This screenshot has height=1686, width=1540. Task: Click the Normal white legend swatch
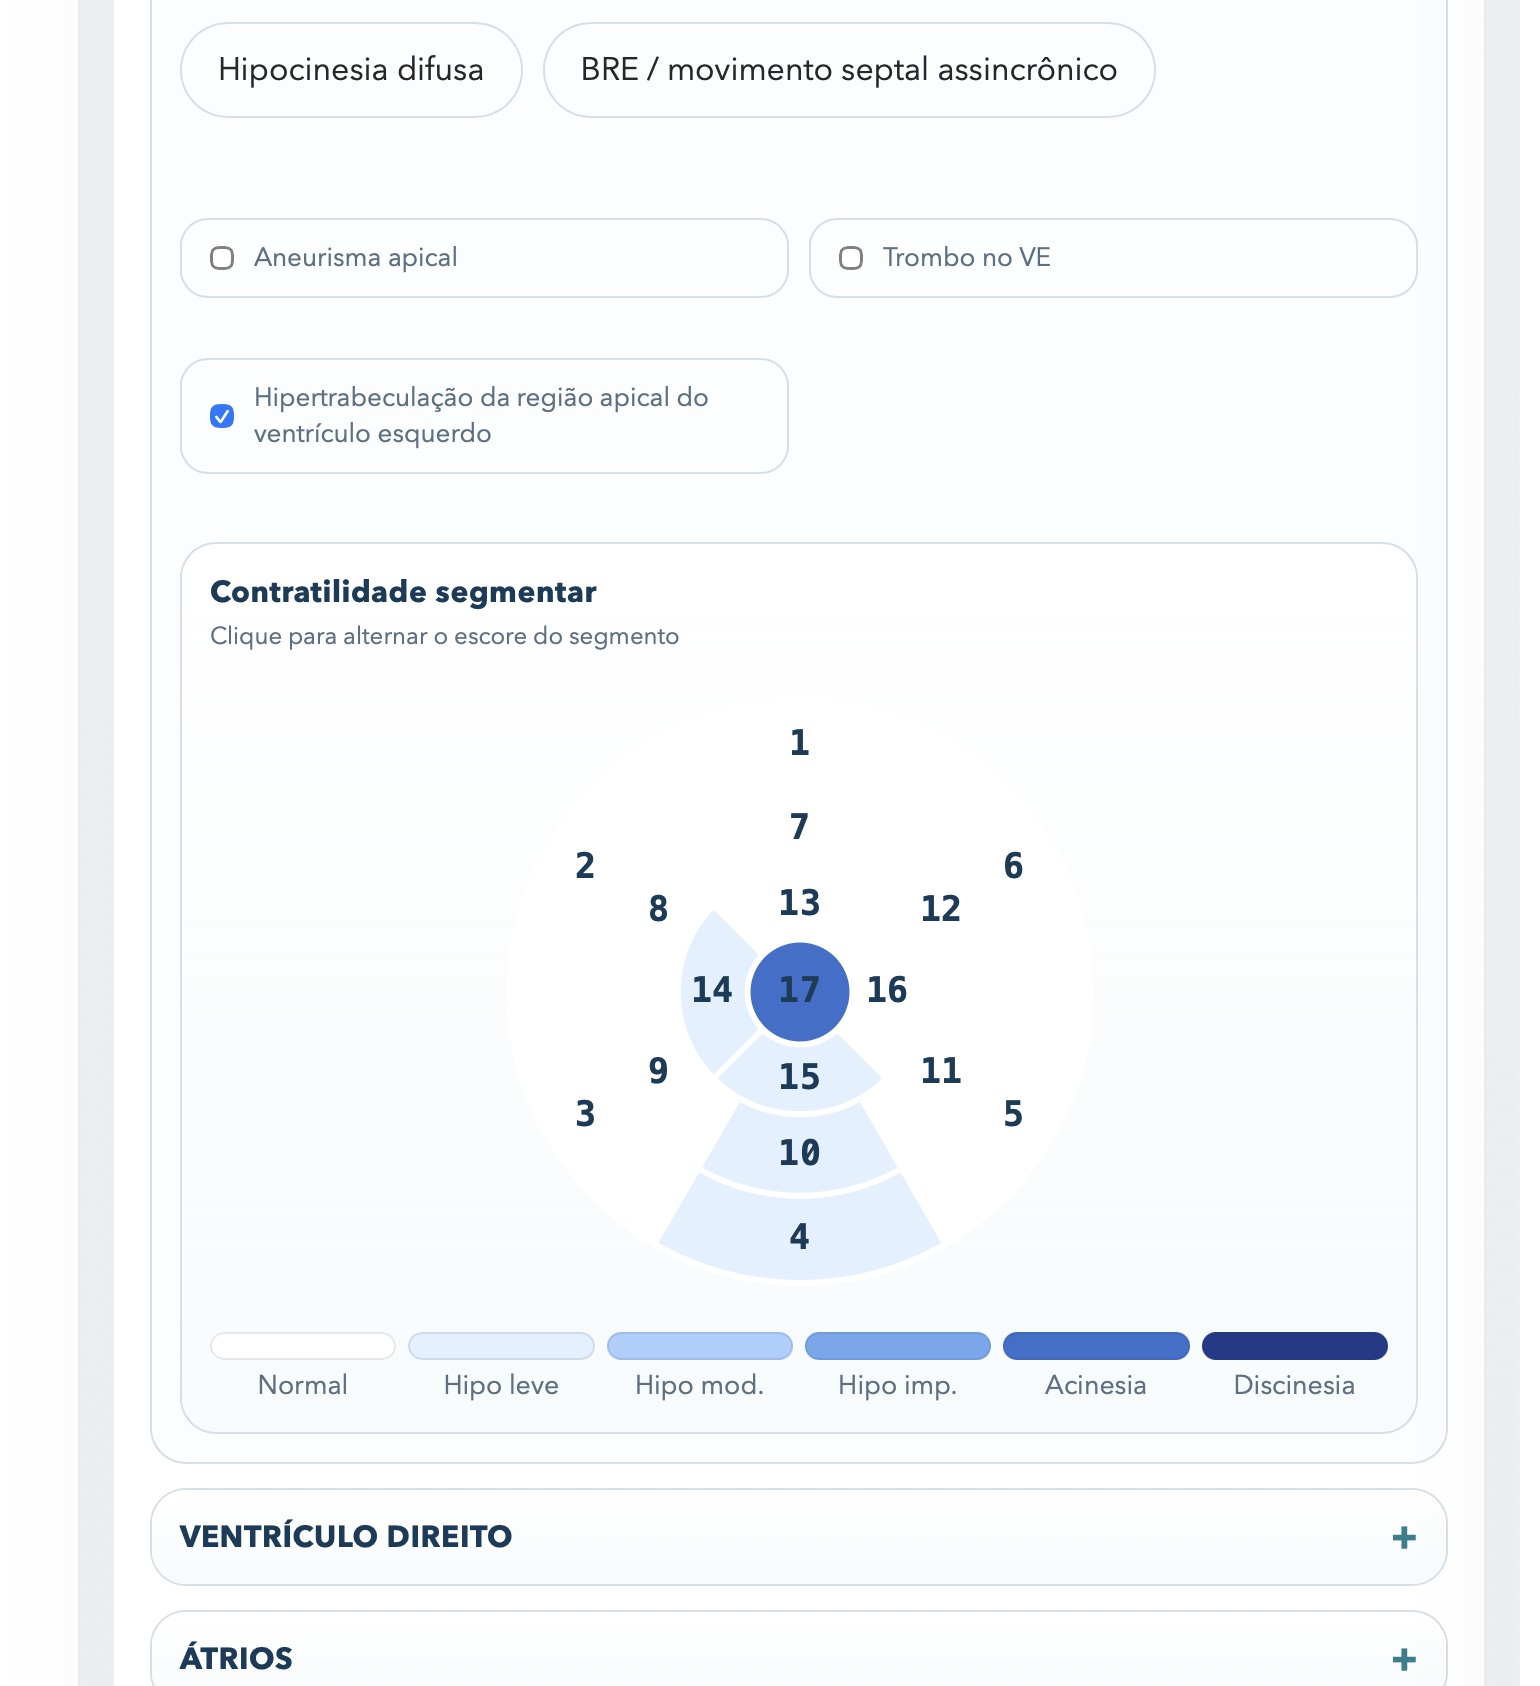tap(303, 1346)
